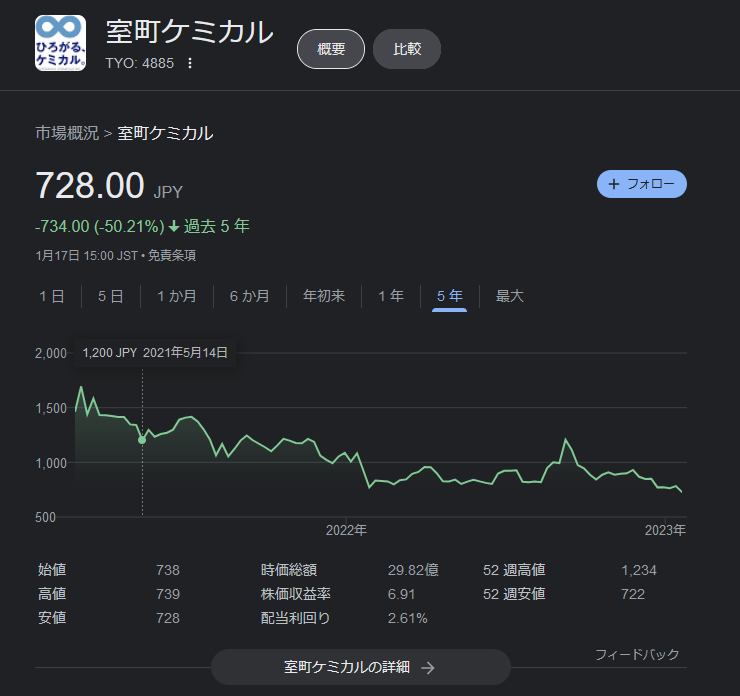This screenshot has height=696, width=740.
Task: Select the 1 か月 time range
Action: (177, 296)
